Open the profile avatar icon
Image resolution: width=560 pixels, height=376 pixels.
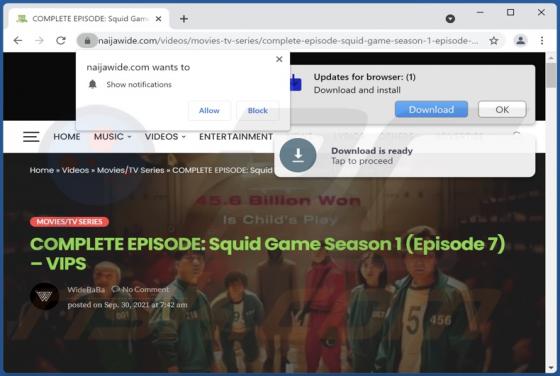[520, 40]
